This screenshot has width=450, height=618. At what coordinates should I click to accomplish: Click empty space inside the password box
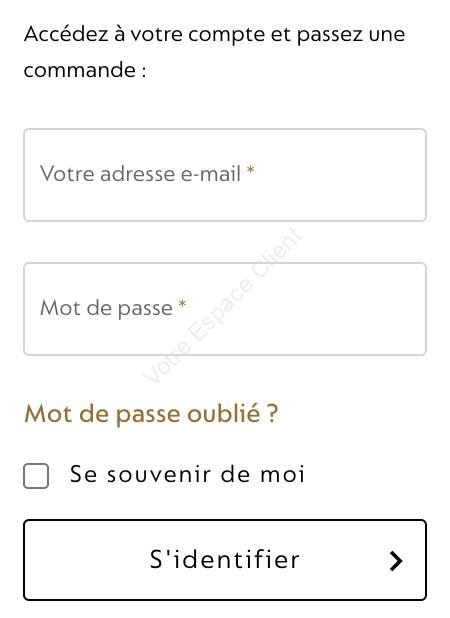point(315,309)
